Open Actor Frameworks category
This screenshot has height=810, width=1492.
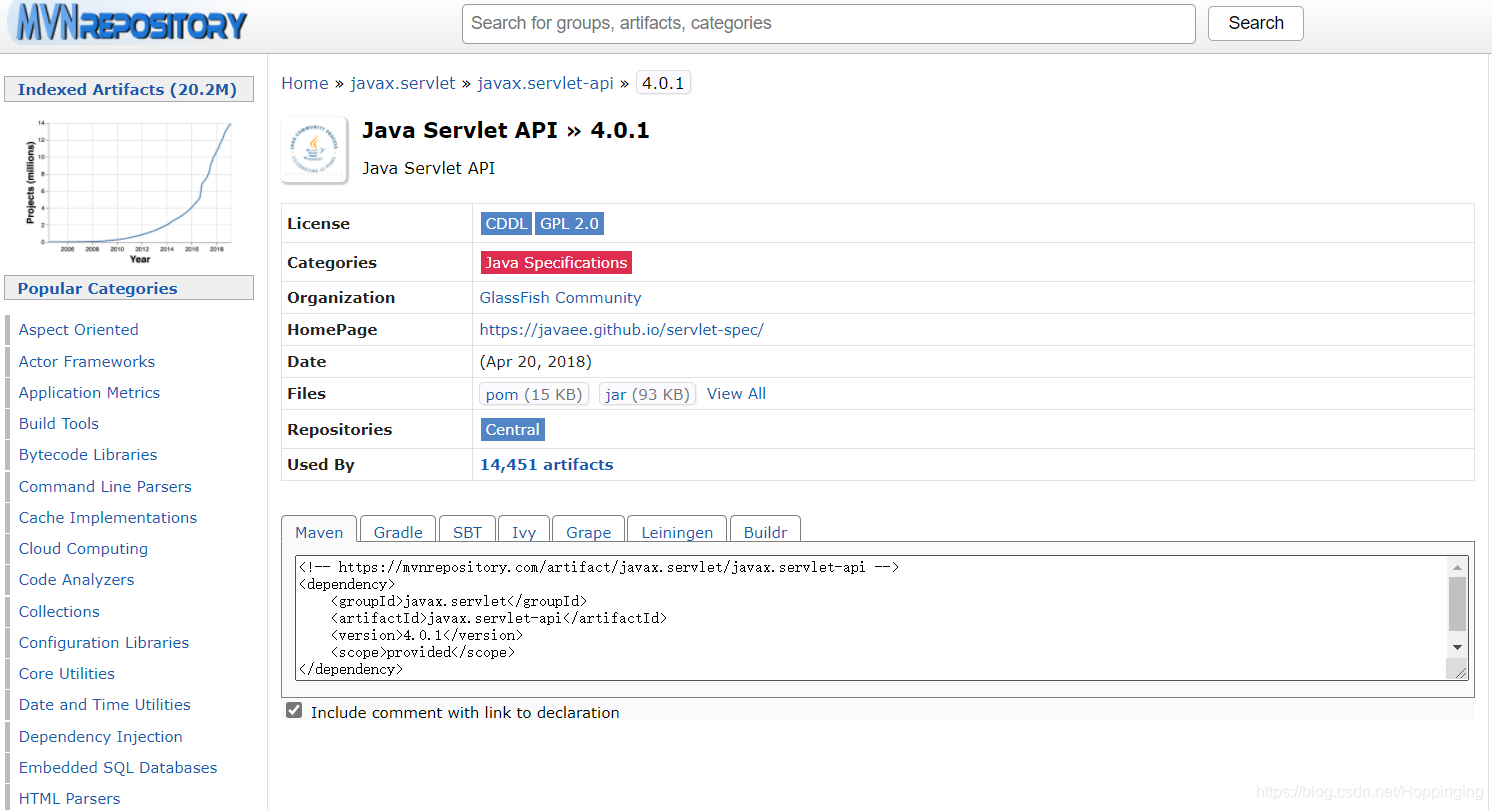pos(87,362)
